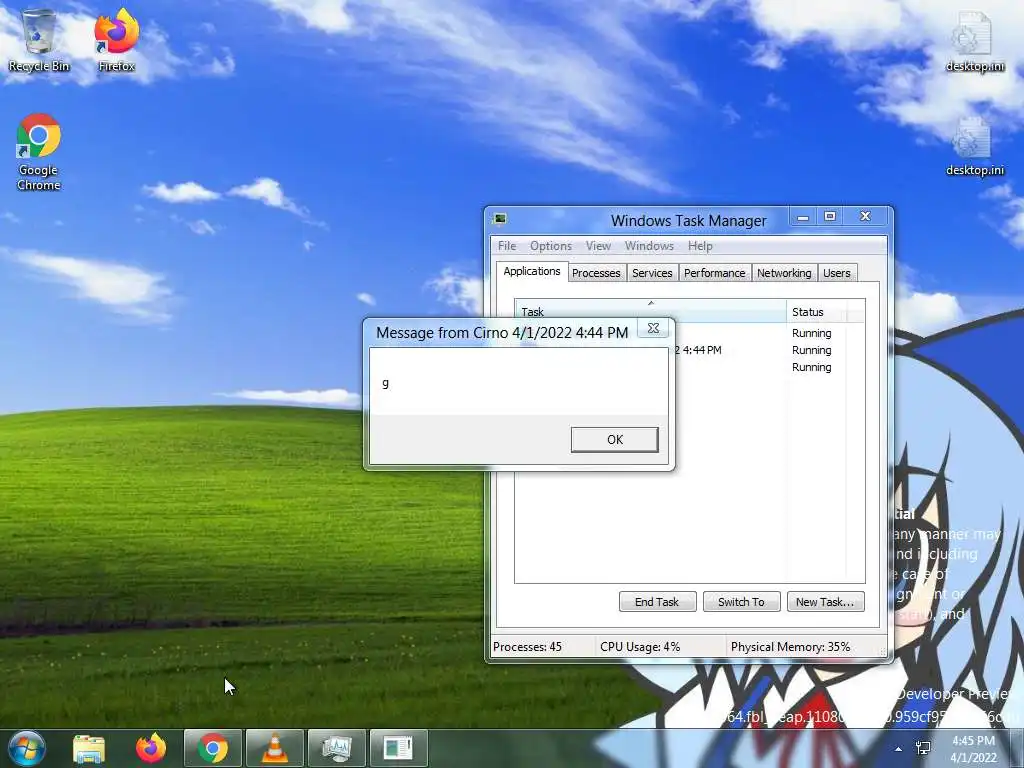Switch to the Services tab

point(652,273)
